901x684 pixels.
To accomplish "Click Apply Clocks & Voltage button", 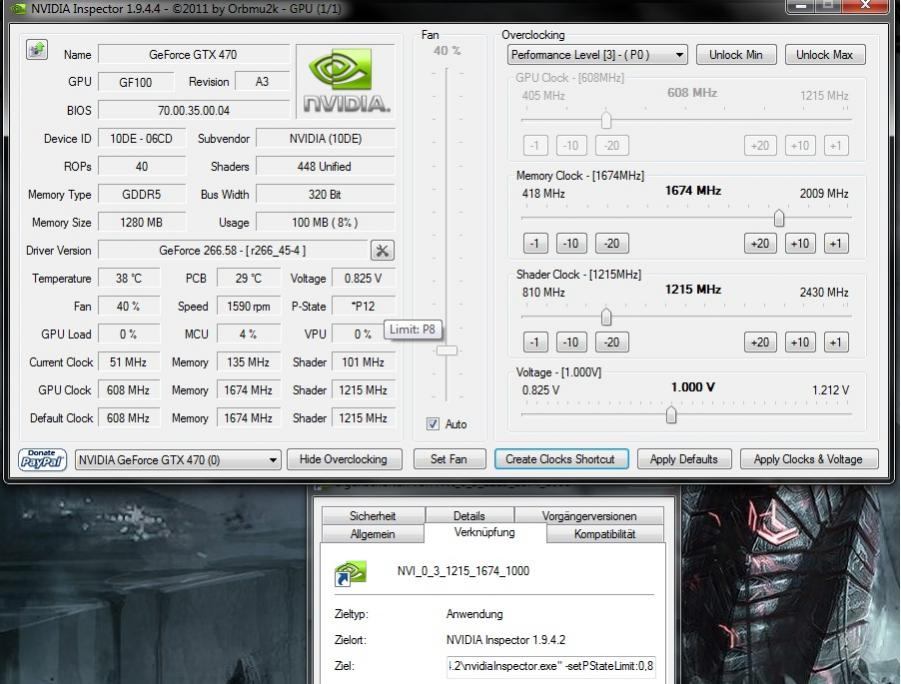I will click(808, 459).
